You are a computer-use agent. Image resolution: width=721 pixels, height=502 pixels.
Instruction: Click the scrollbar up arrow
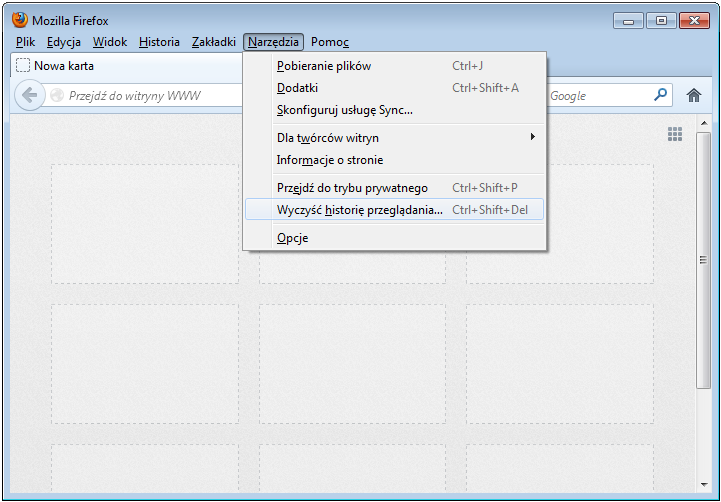click(704, 123)
